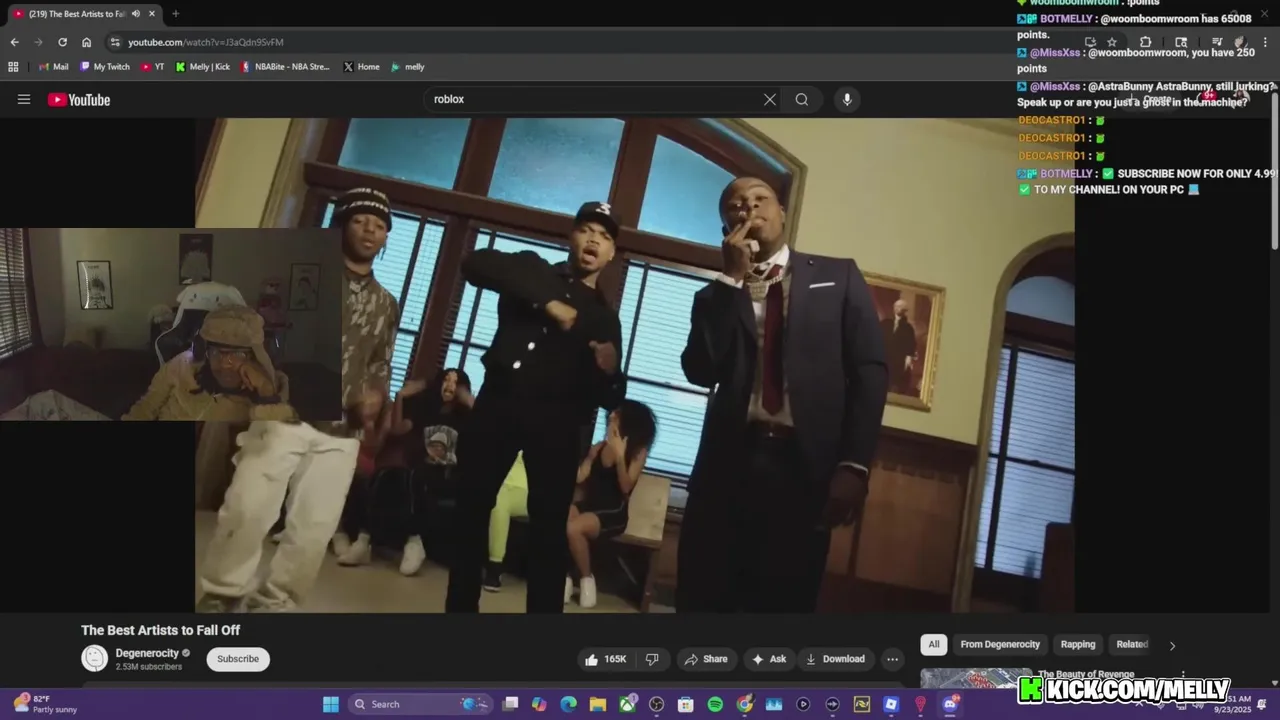Close the Best Artists to Fall Off tab
Image resolution: width=1280 pixels, height=720 pixels.
click(x=152, y=14)
